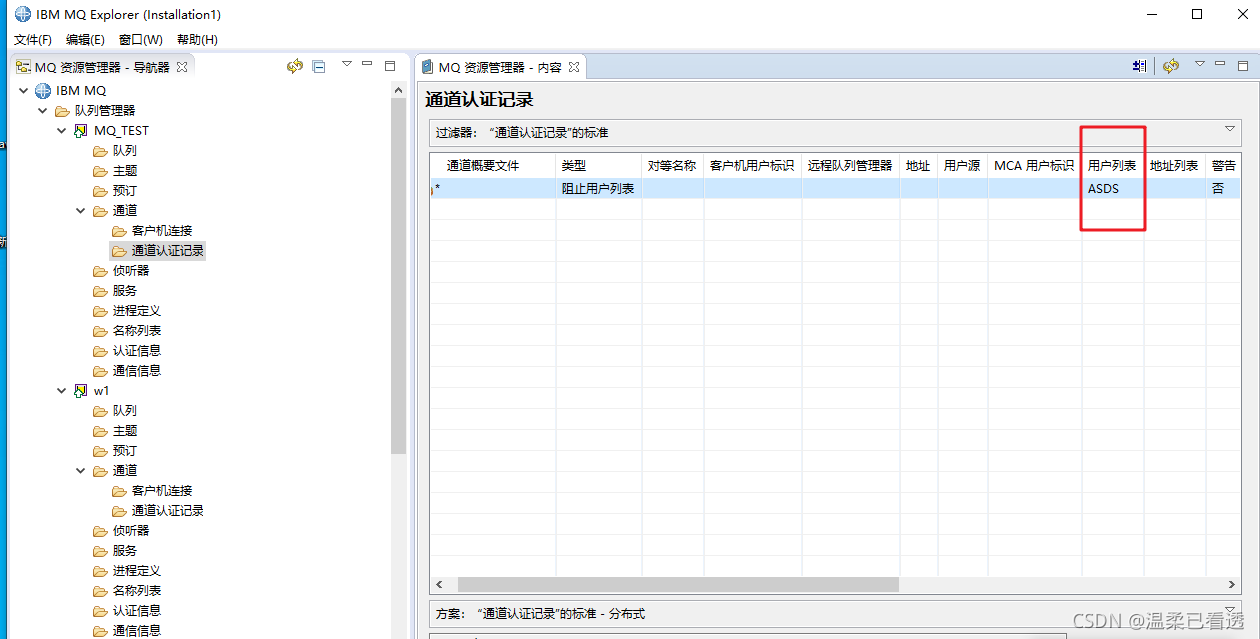
Task: Open 主题 folder under w1
Action: pyautogui.click(x=125, y=431)
